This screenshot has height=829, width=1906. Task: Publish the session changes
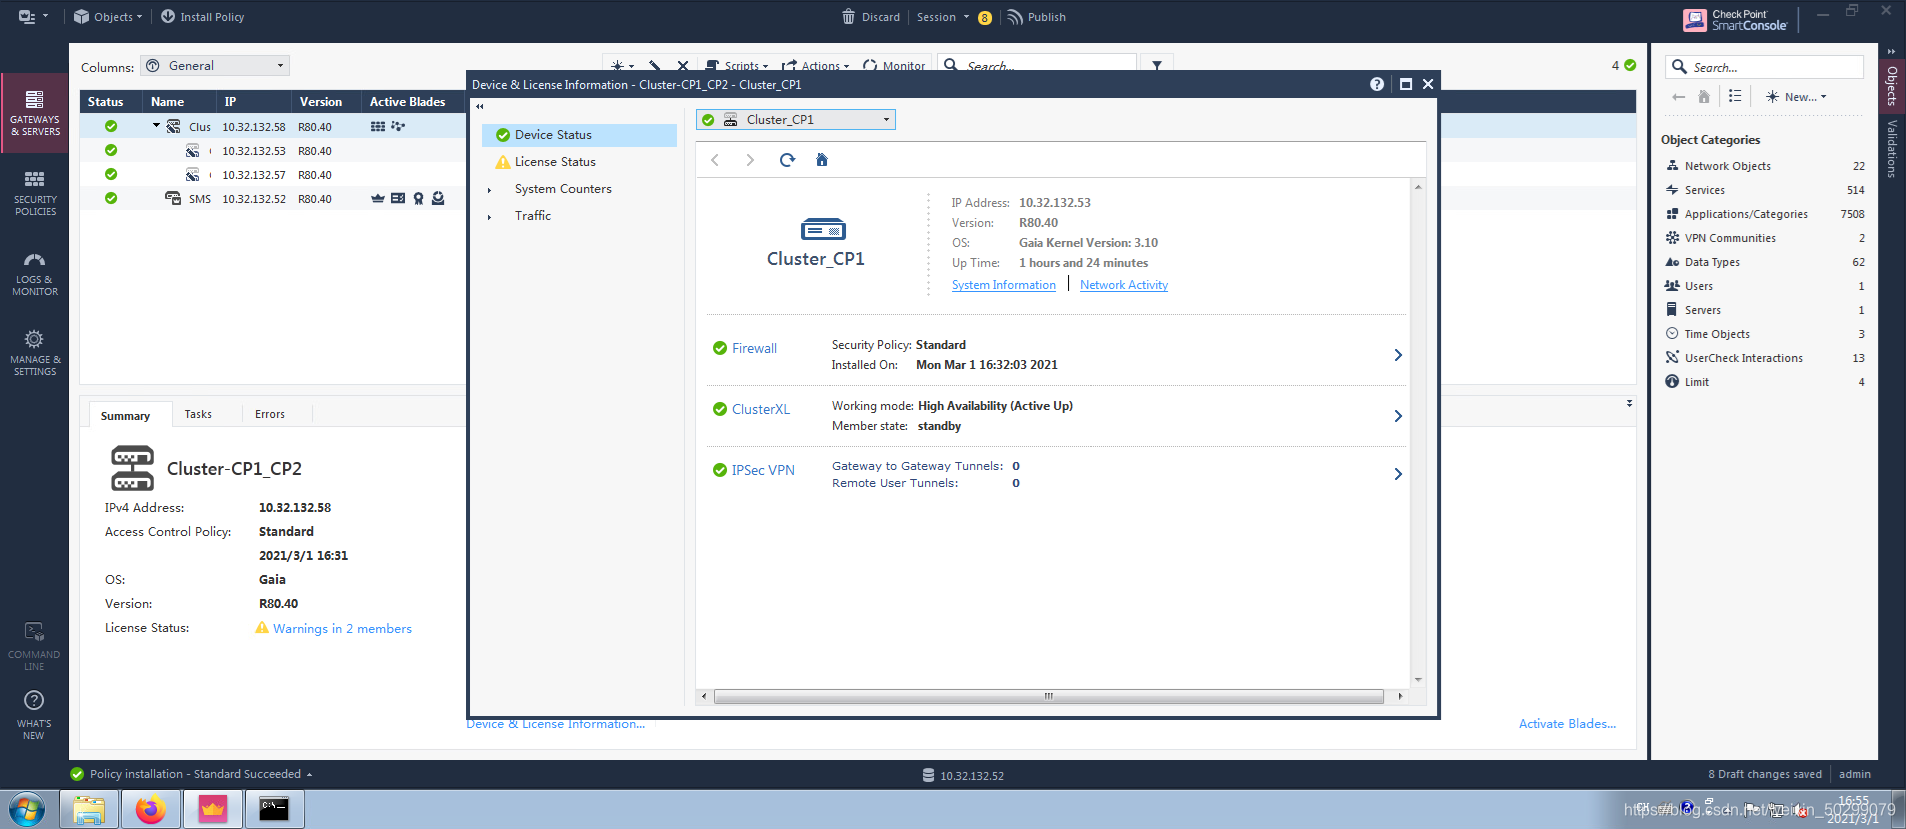pos(1036,17)
